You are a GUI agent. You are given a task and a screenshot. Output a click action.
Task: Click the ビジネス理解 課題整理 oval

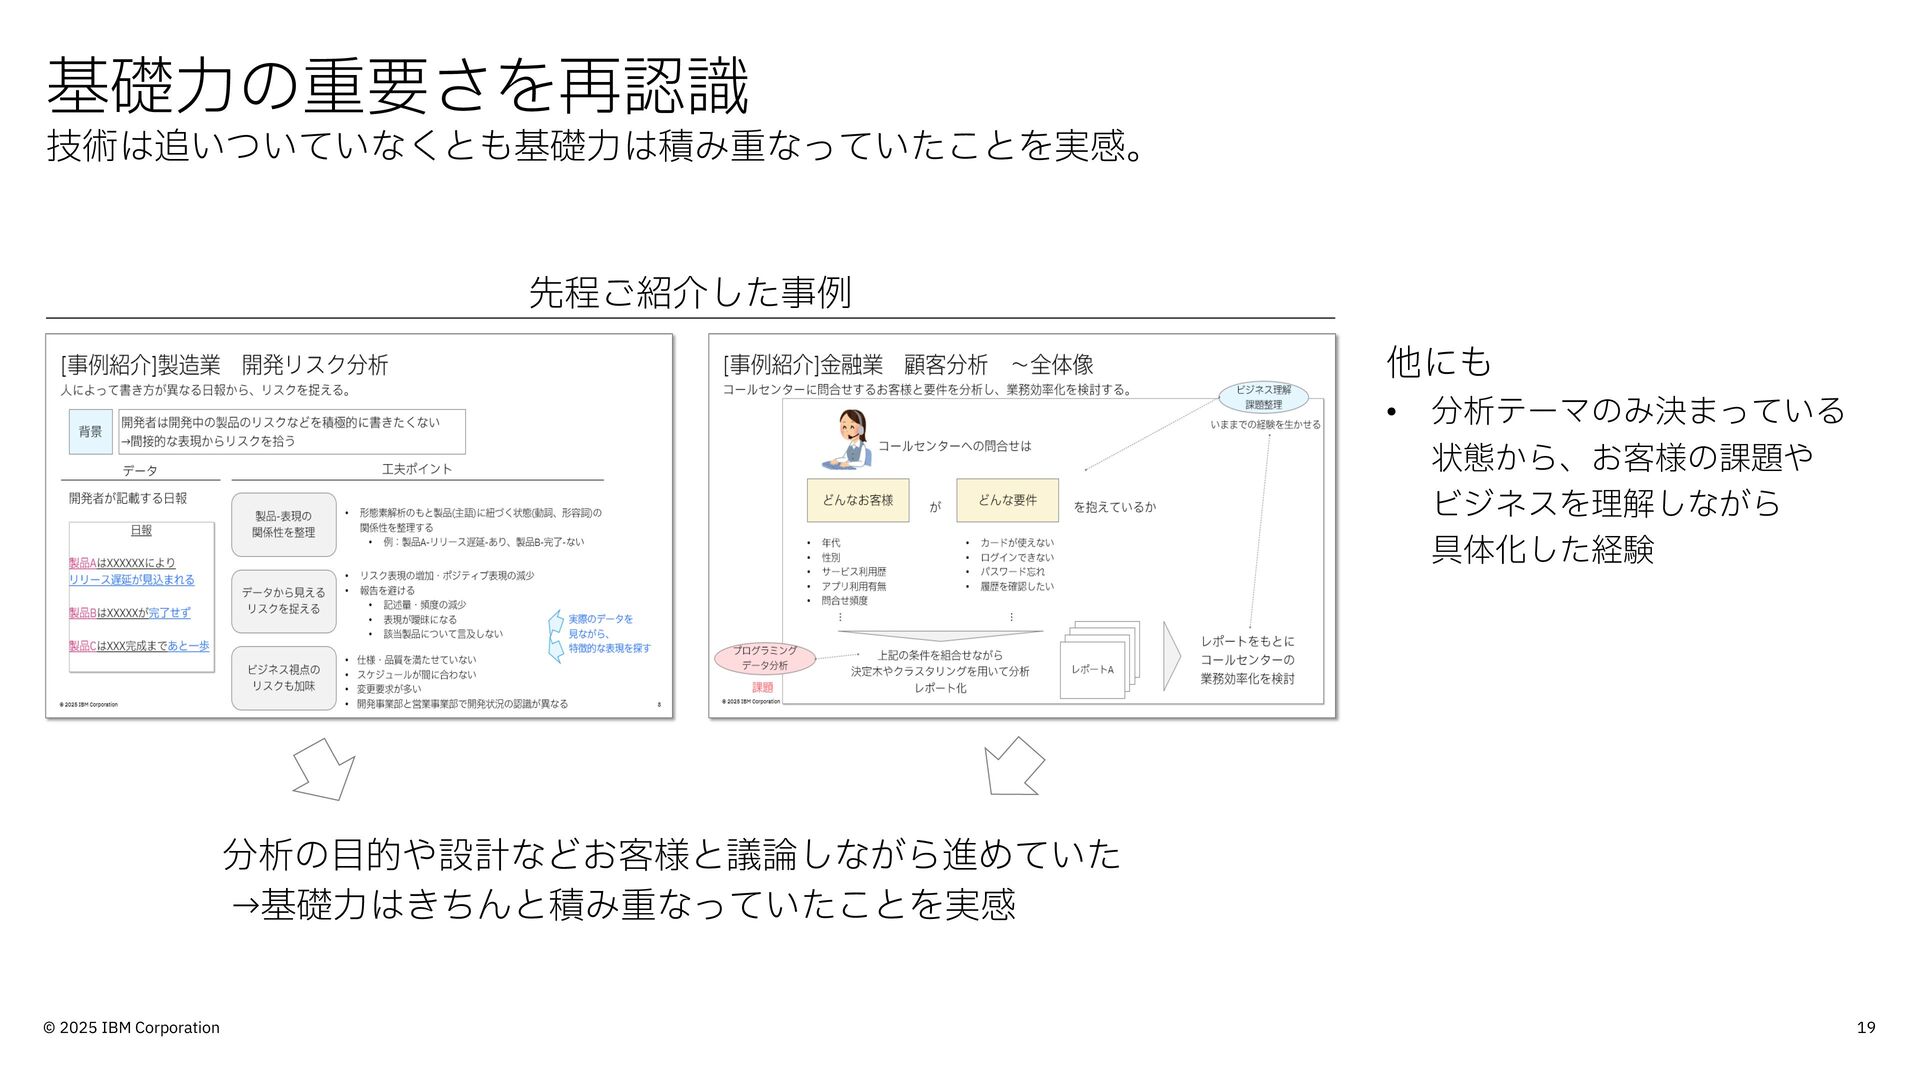pos(1264,397)
